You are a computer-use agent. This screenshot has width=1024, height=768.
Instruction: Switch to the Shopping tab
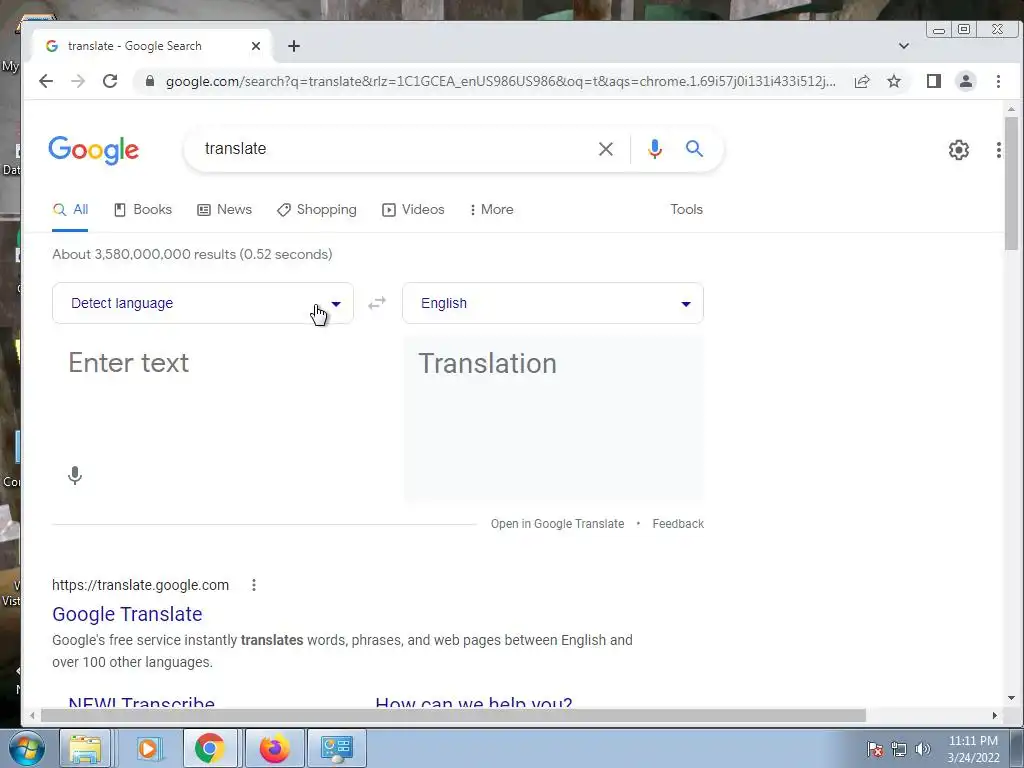(x=317, y=210)
